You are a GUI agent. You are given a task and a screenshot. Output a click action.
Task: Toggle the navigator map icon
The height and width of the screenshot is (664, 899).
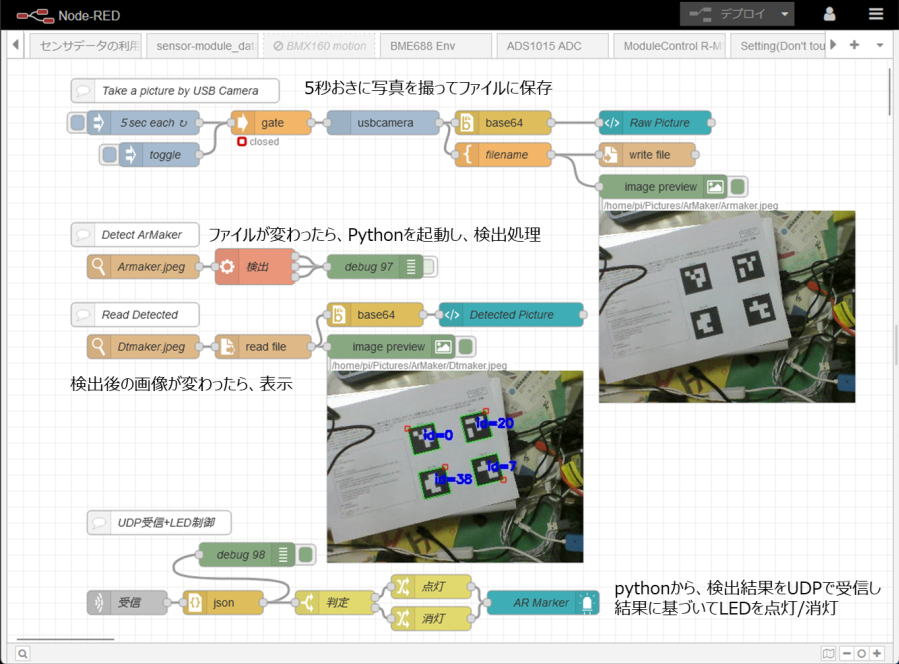pos(828,653)
